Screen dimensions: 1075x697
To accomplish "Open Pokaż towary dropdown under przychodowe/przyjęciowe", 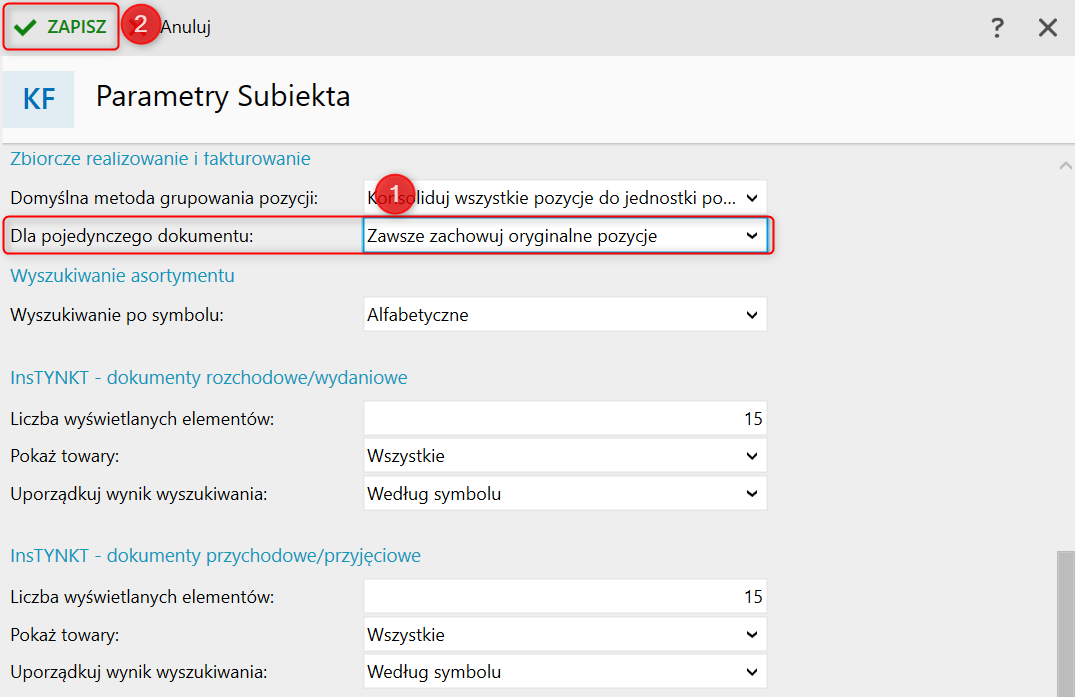I will [x=565, y=634].
